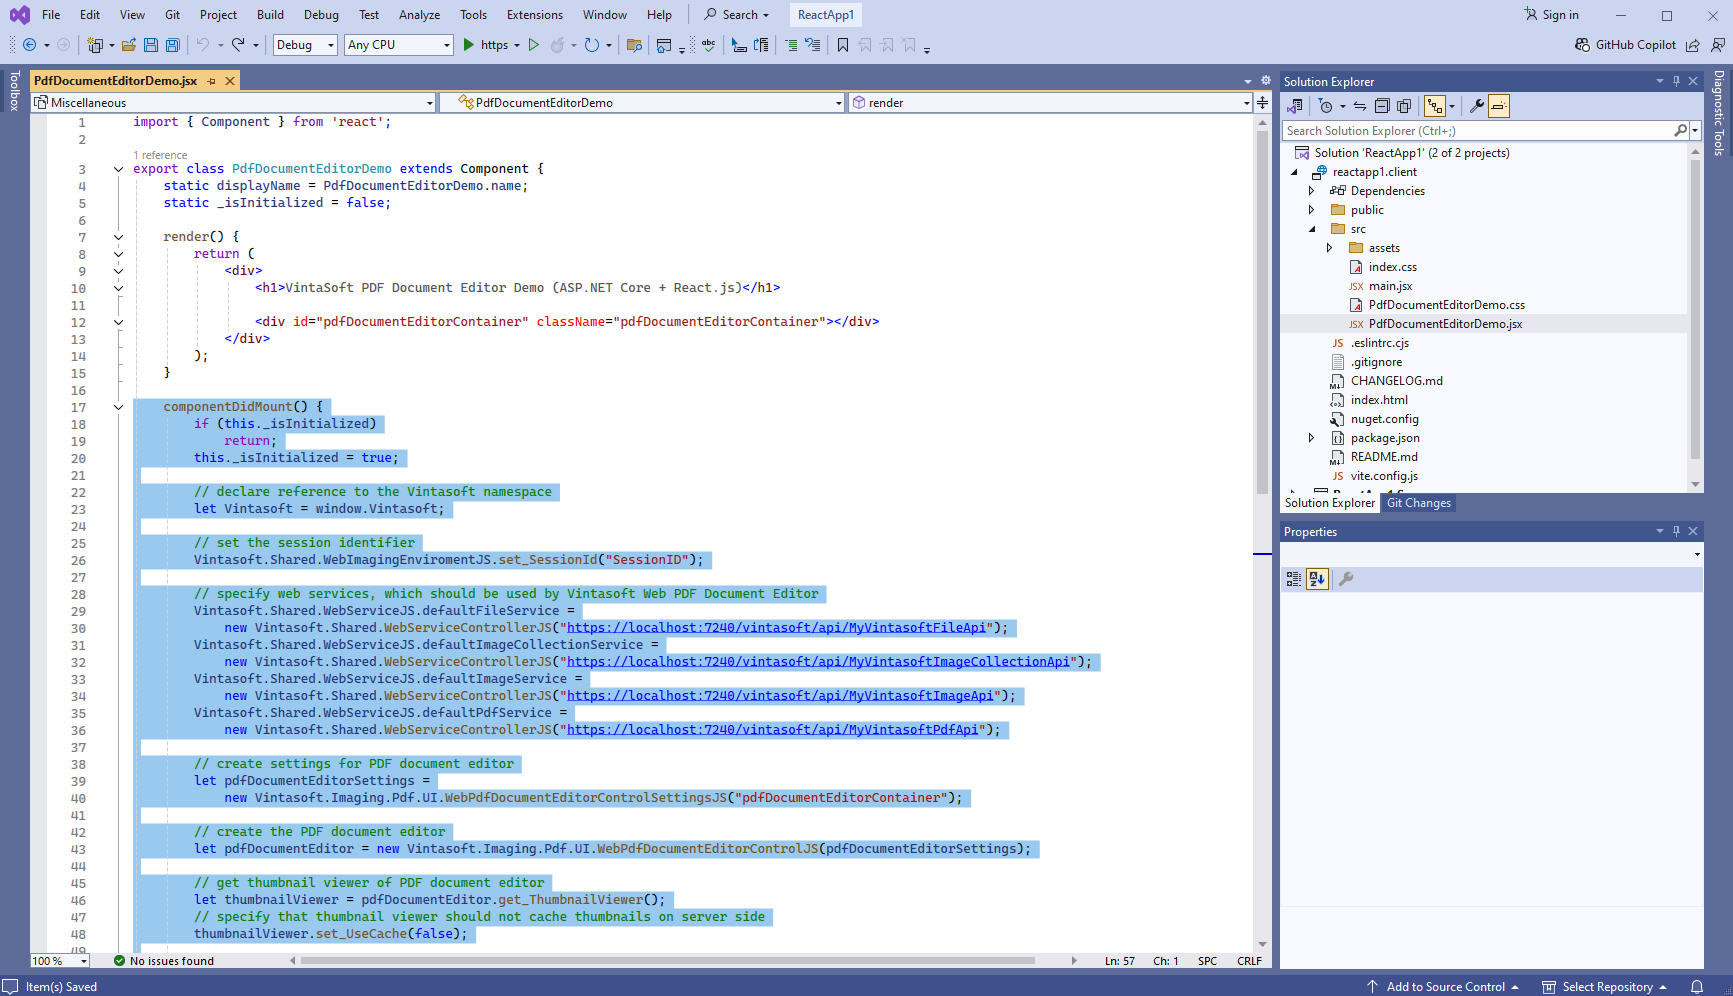Image resolution: width=1733 pixels, height=996 pixels.
Task: Toggle the editor split window handle
Action: [1262, 102]
